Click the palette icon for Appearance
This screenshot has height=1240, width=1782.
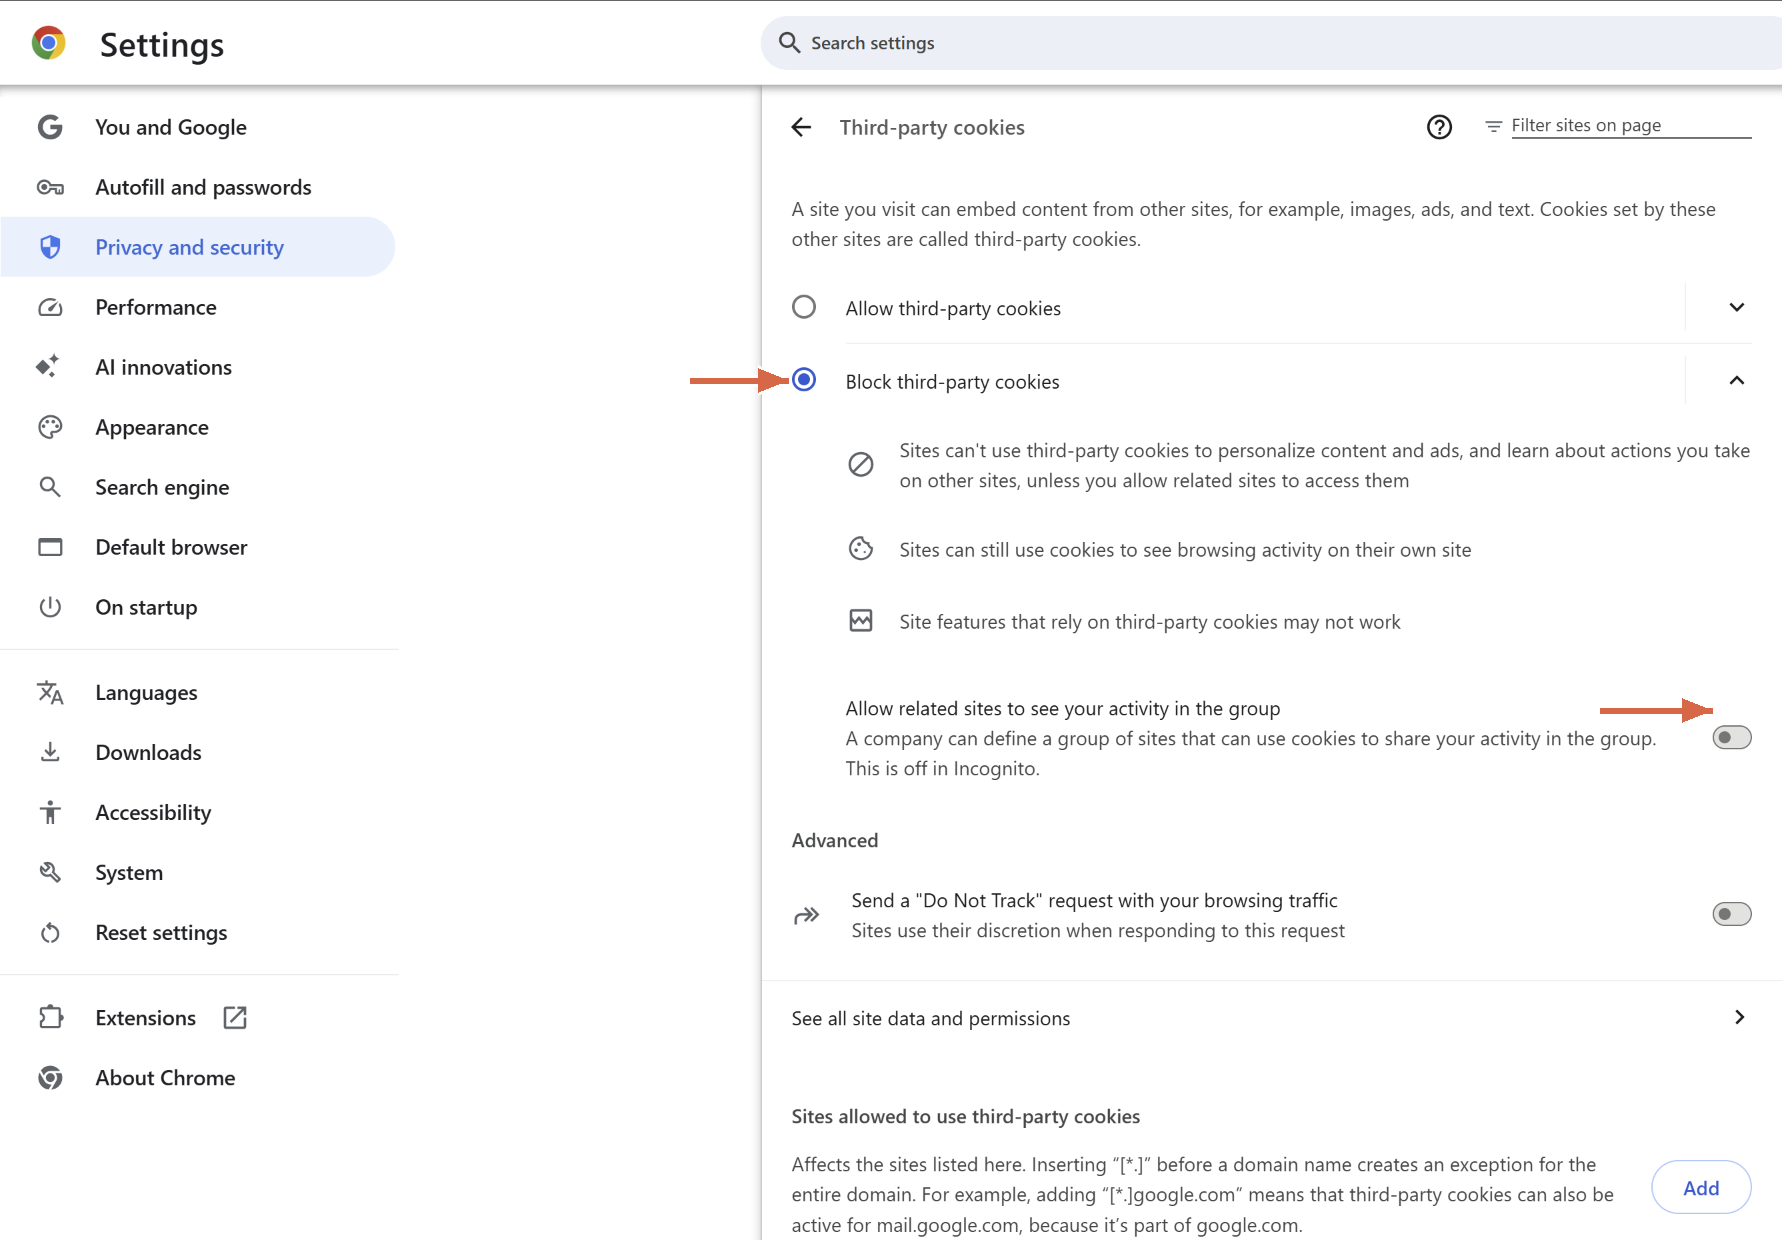click(x=50, y=427)
